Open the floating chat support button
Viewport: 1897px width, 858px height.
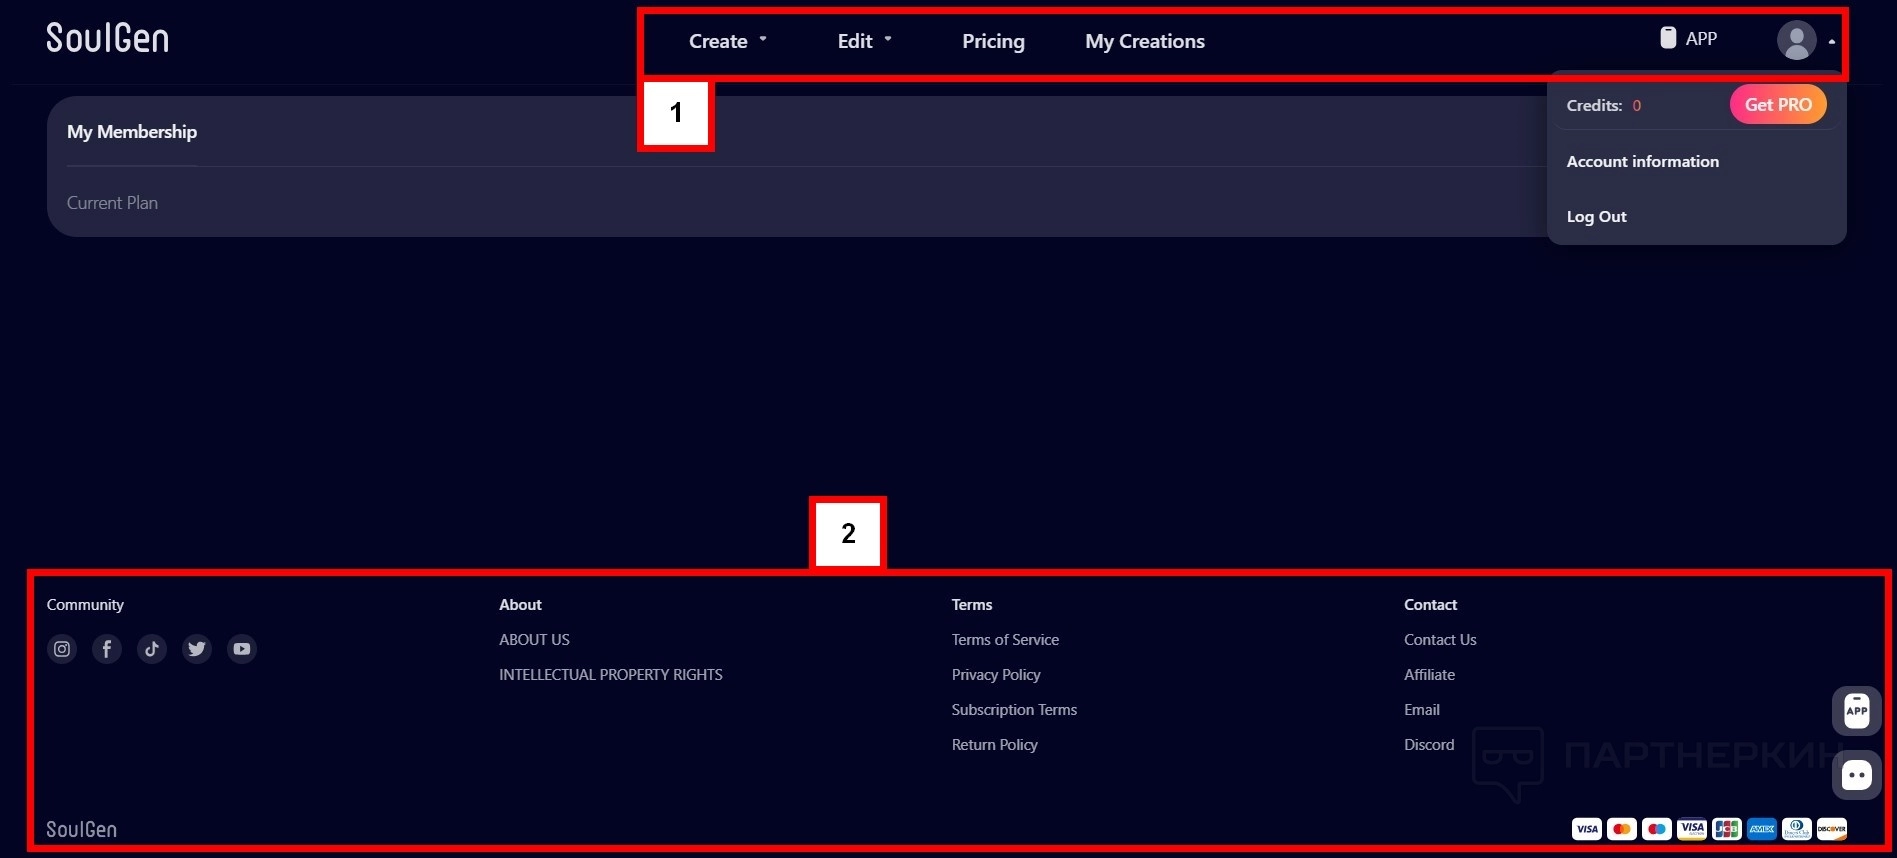click(x=1856, y=775)
